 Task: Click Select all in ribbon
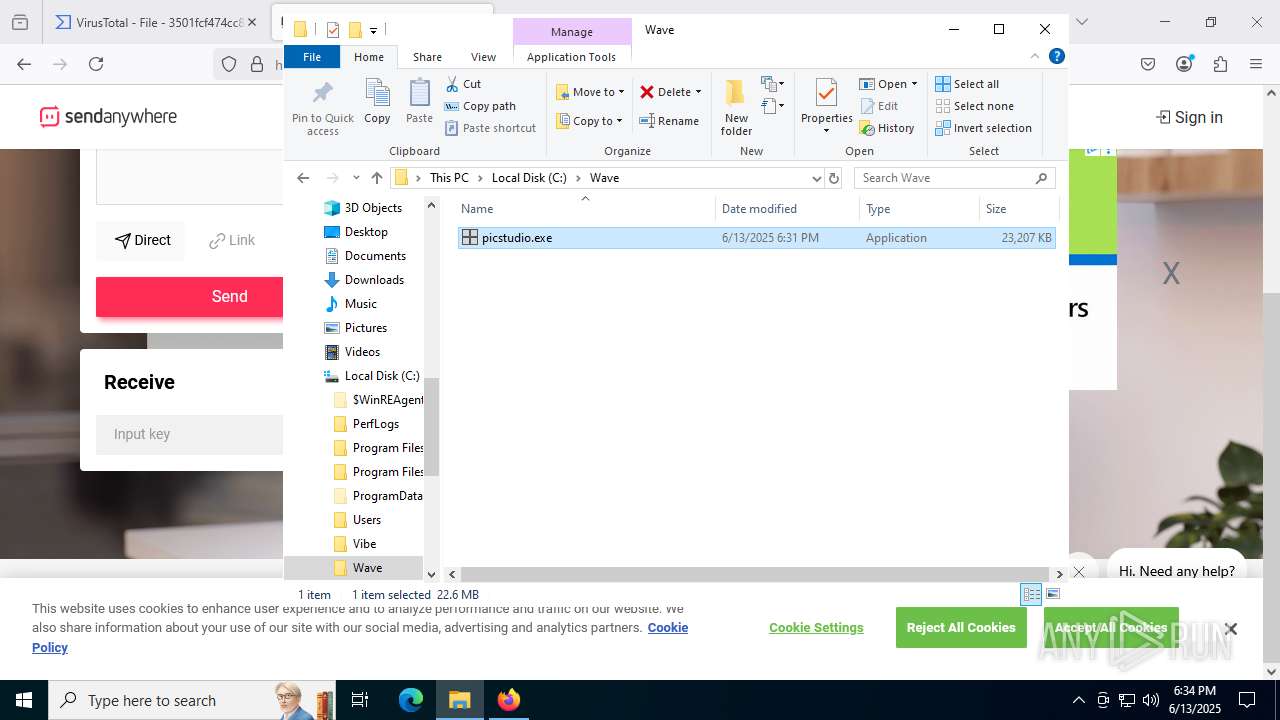click(x=967, y=84)
